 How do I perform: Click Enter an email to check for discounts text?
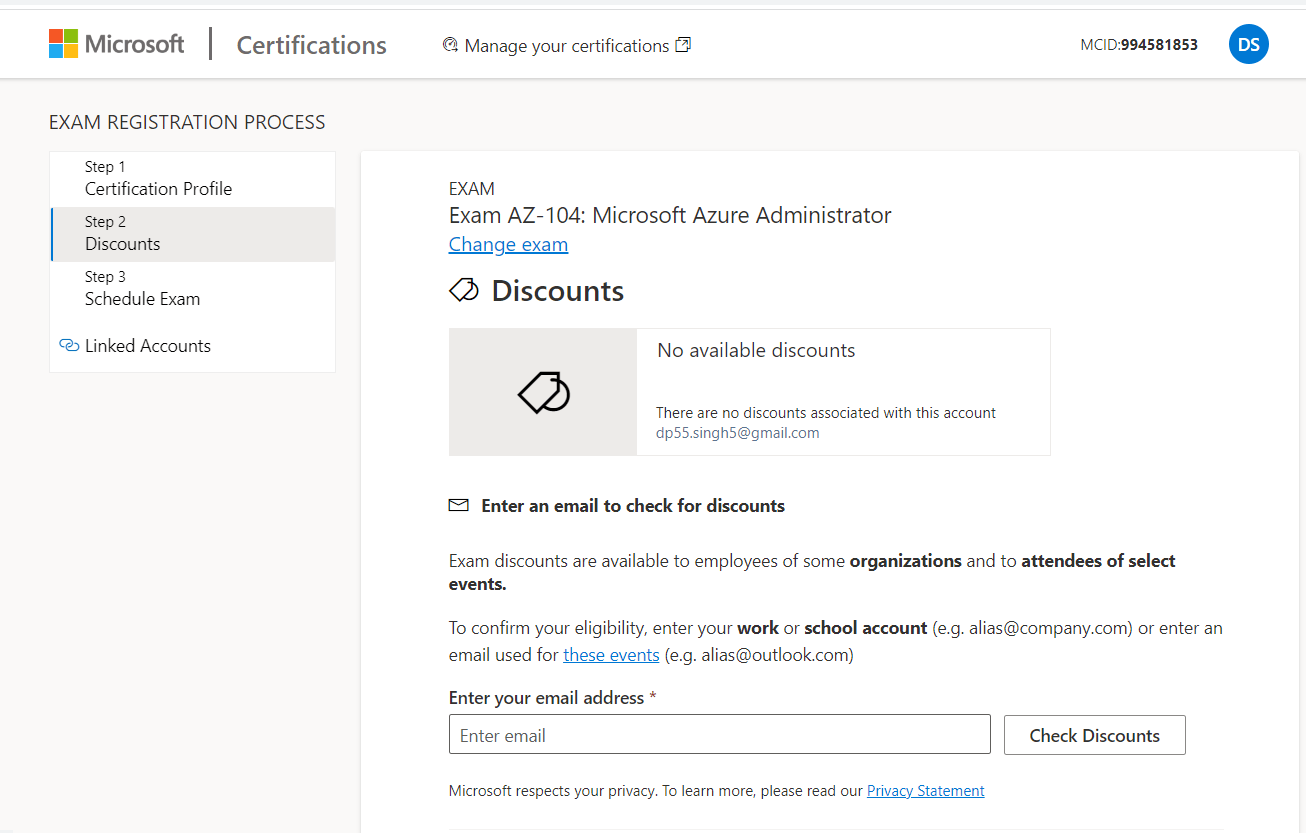tap(633, 506)
